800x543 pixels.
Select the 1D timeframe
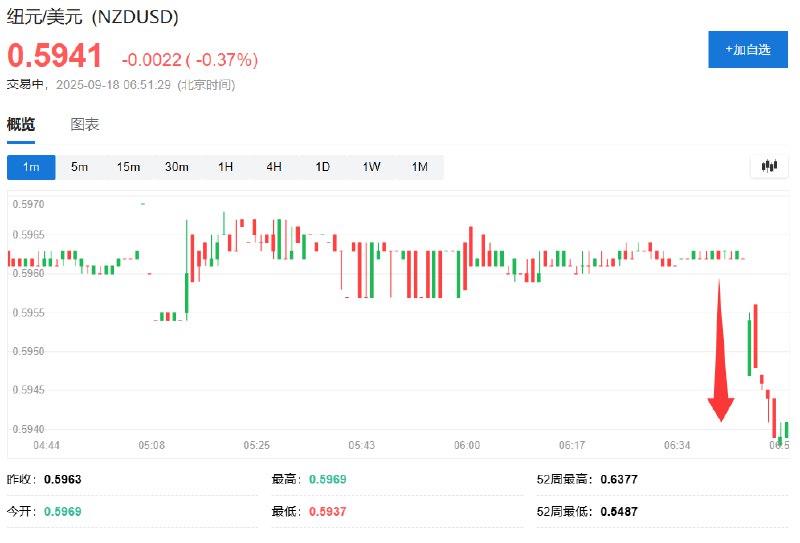point(322,167)
